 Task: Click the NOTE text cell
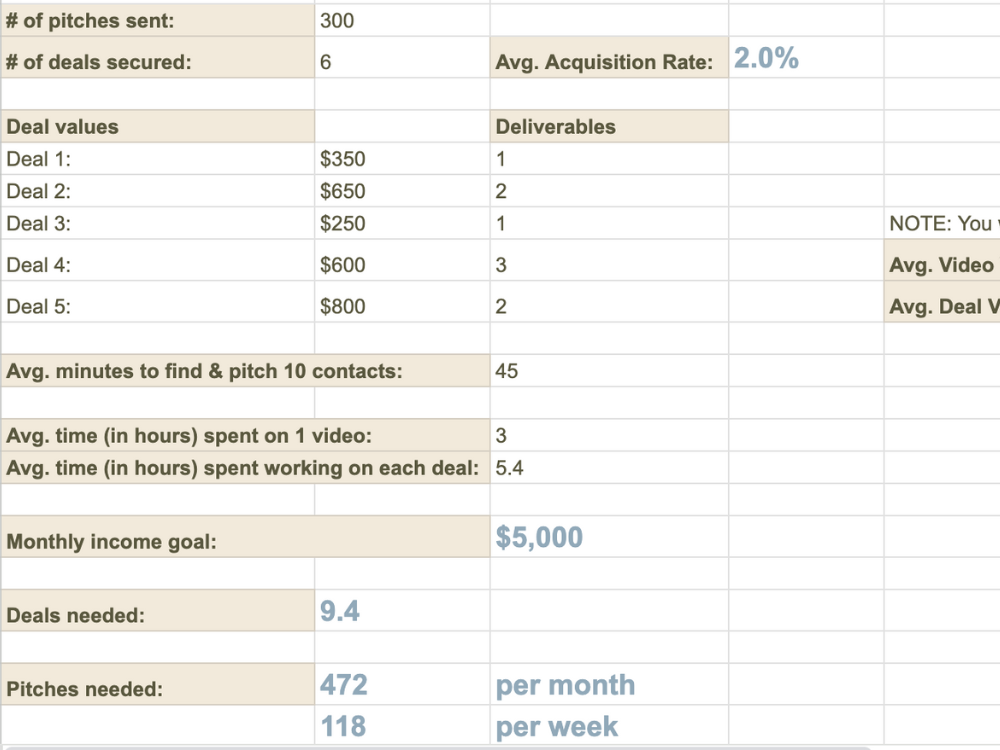click(x=942, y=223)
